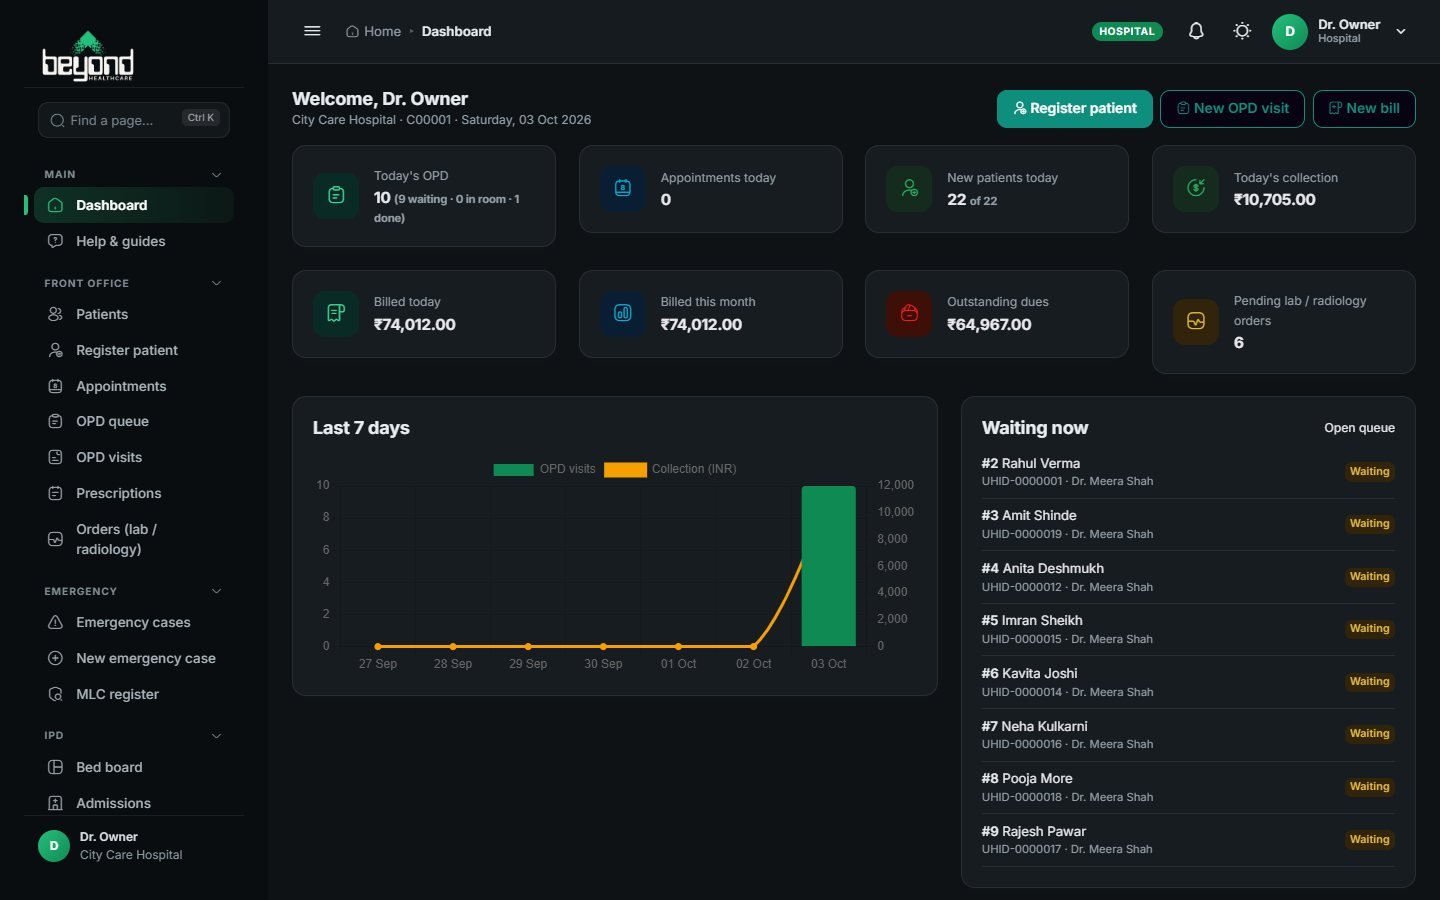The image size is (1440, 900).
Task: Focus the Find a page search field
Action: (134, 120)
